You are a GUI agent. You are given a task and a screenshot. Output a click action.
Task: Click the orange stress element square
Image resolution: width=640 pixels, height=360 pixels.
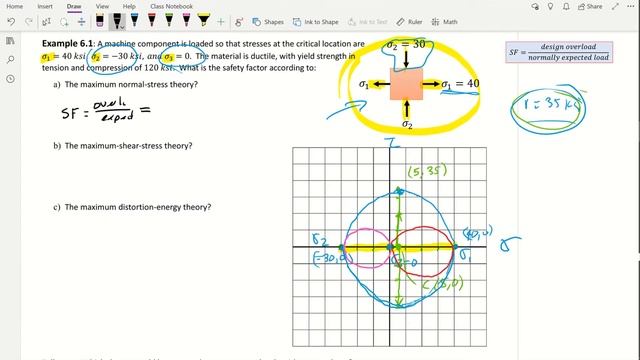coord(406,84)
